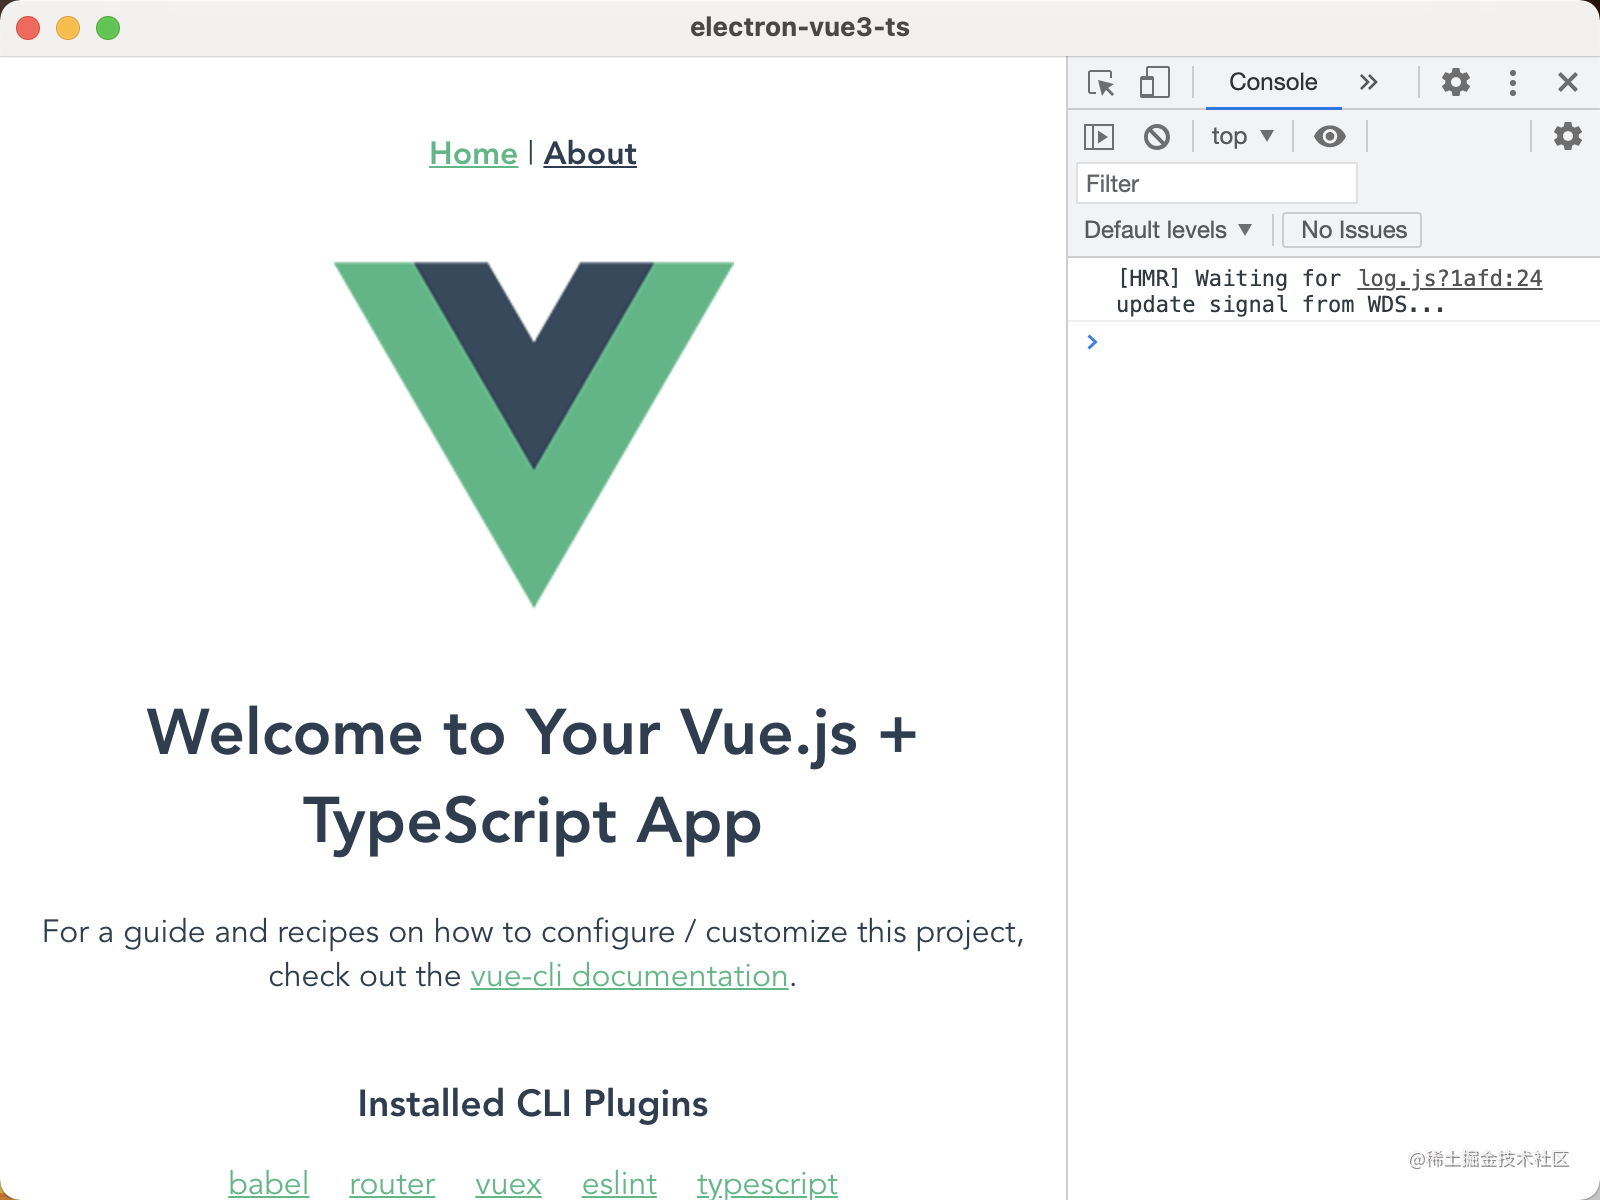Open console settings gear

pos(1568,136)
